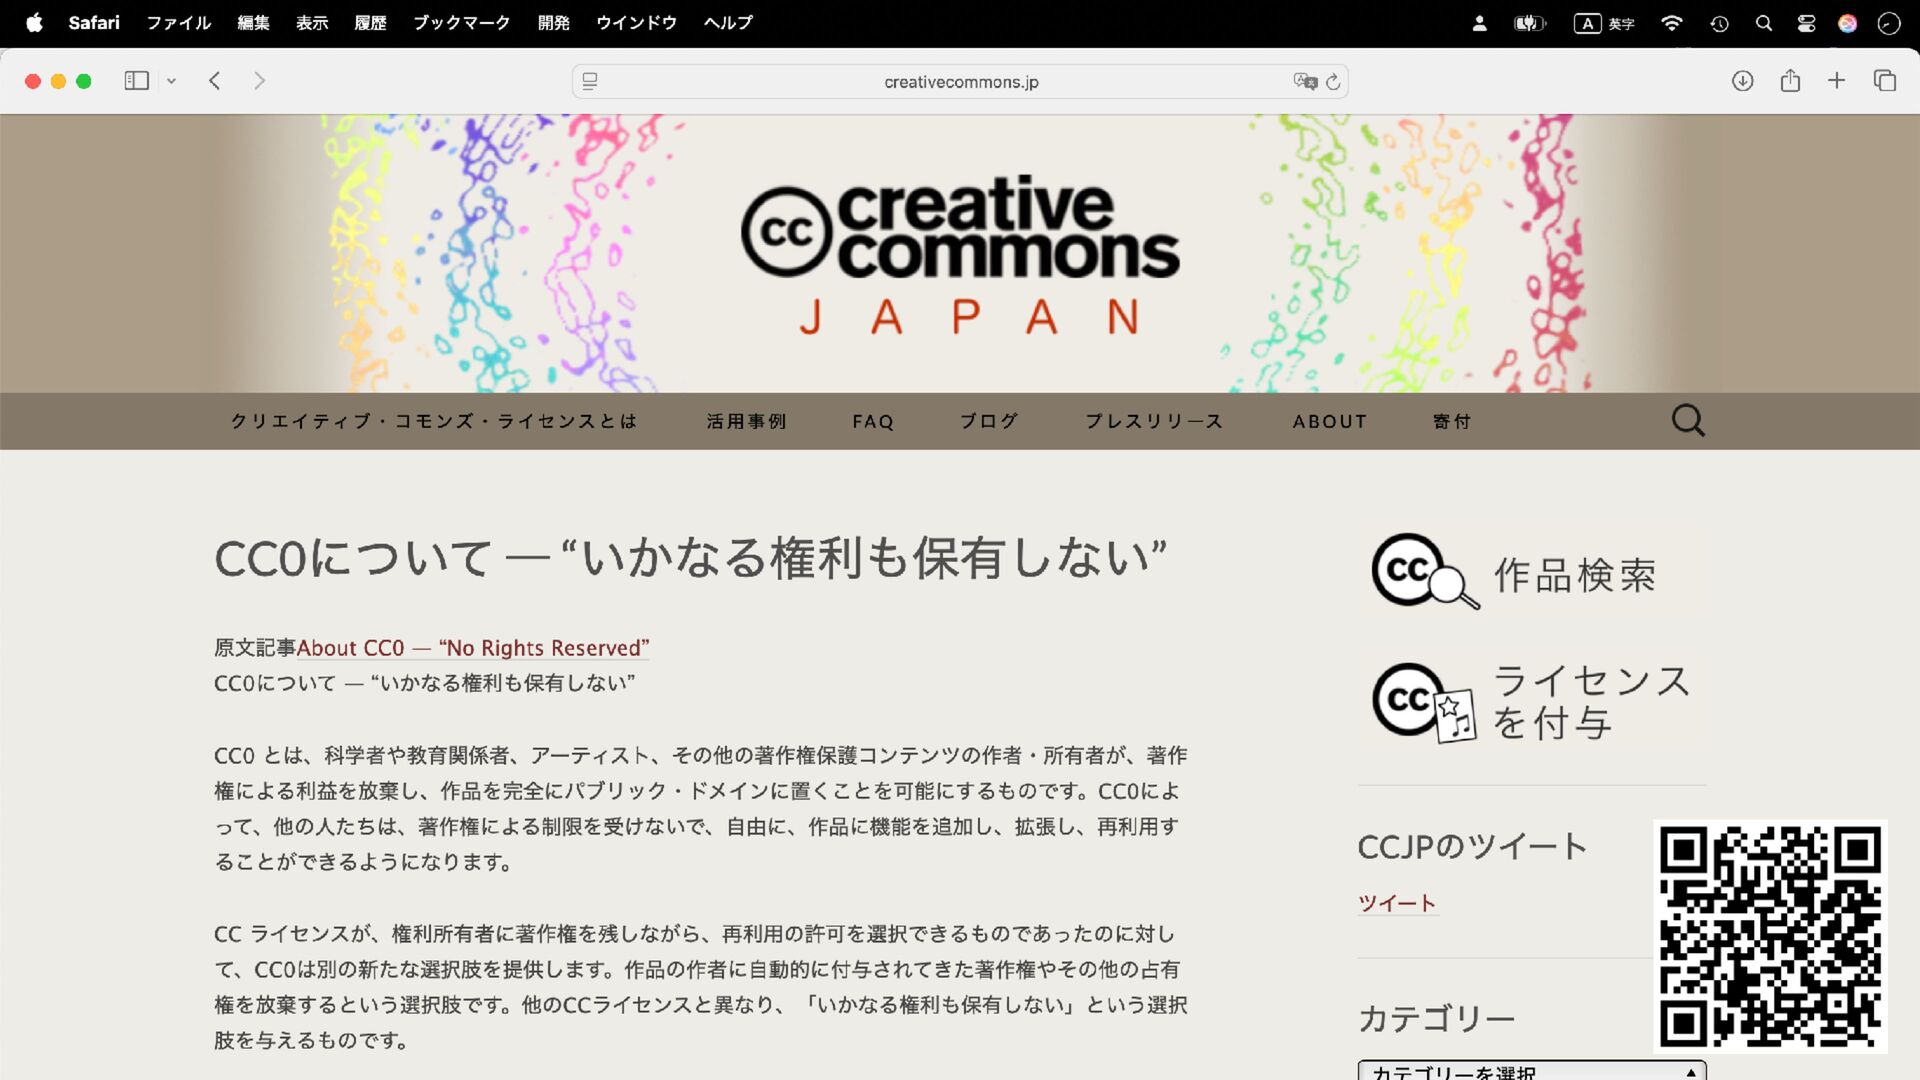Go forward to the next page
Image resolution: width=1920 pixels, height=1080 pixels.
pyautogui.click(x=259, y=81)
